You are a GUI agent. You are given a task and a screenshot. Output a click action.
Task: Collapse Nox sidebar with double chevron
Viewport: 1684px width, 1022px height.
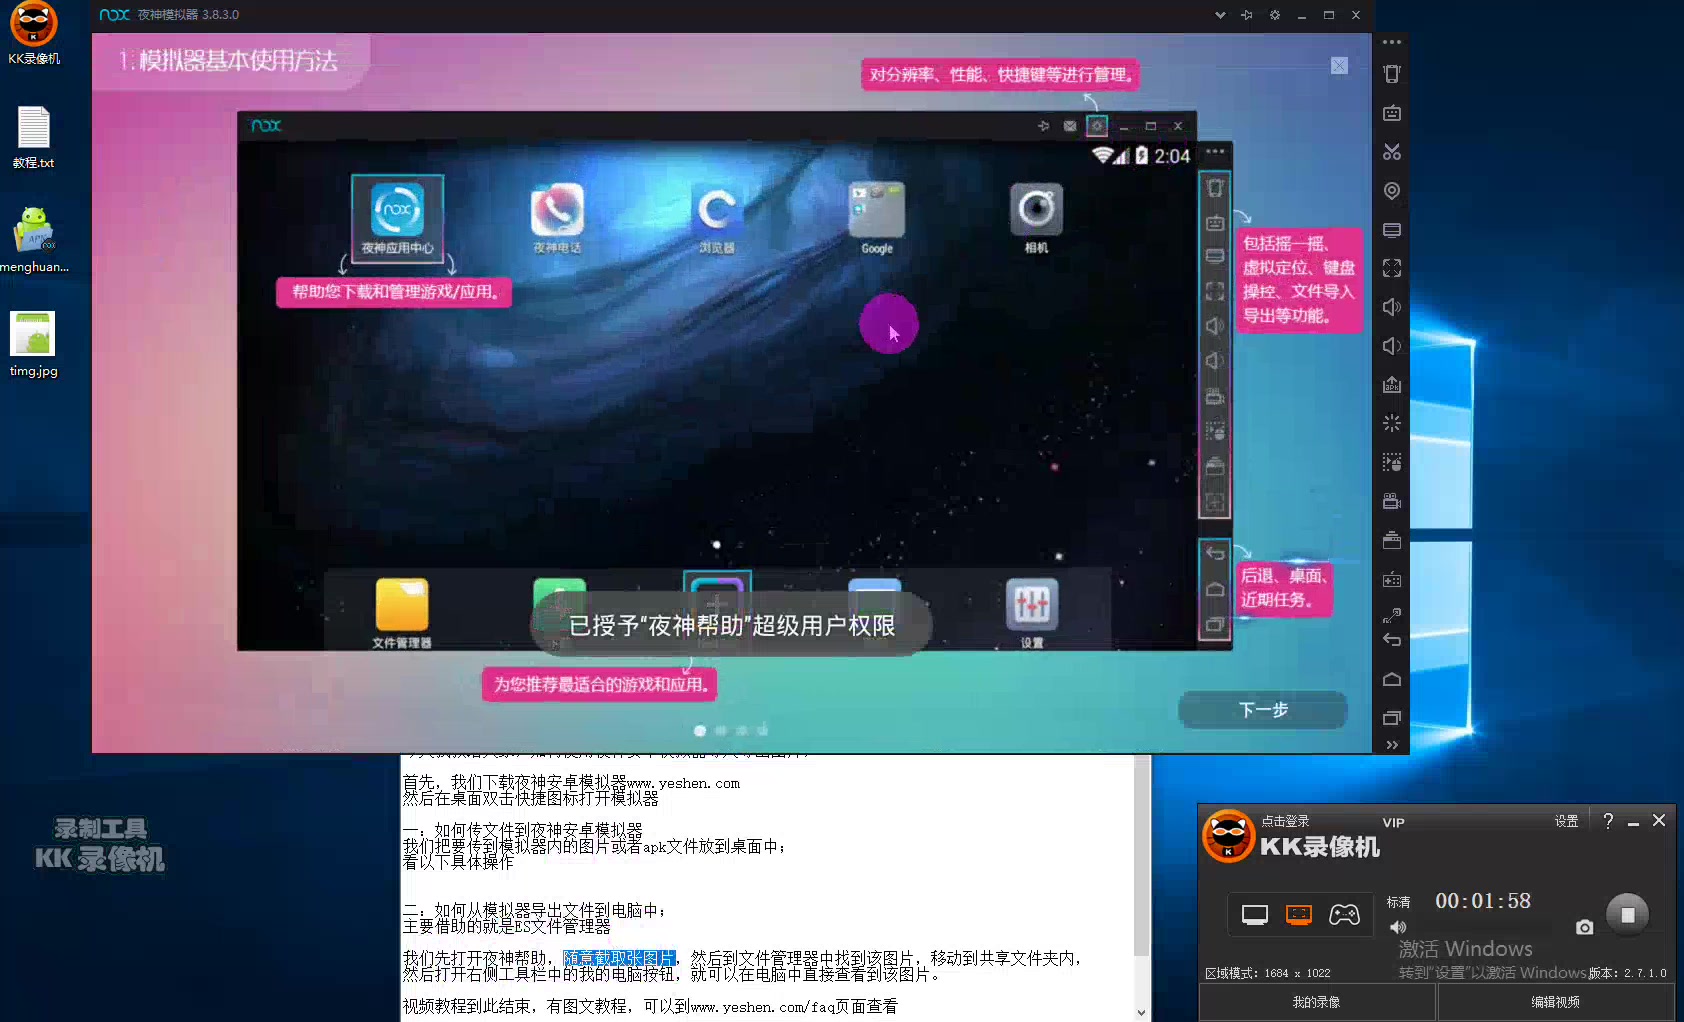[1391, 745]
